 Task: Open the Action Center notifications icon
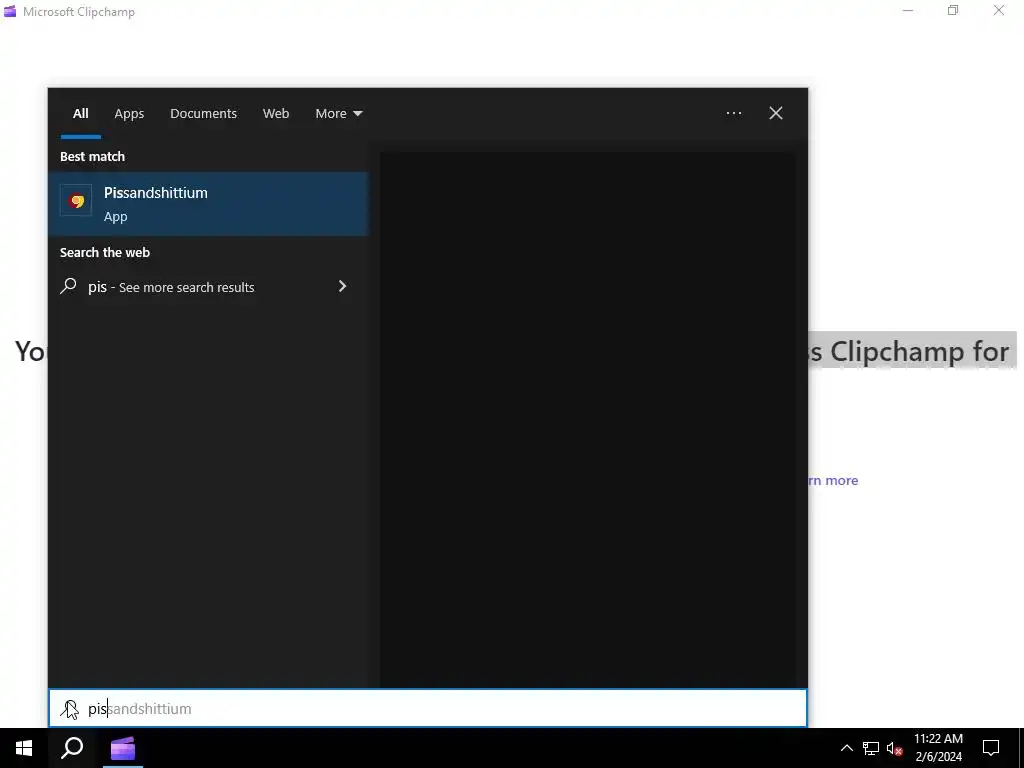[991, 748]
